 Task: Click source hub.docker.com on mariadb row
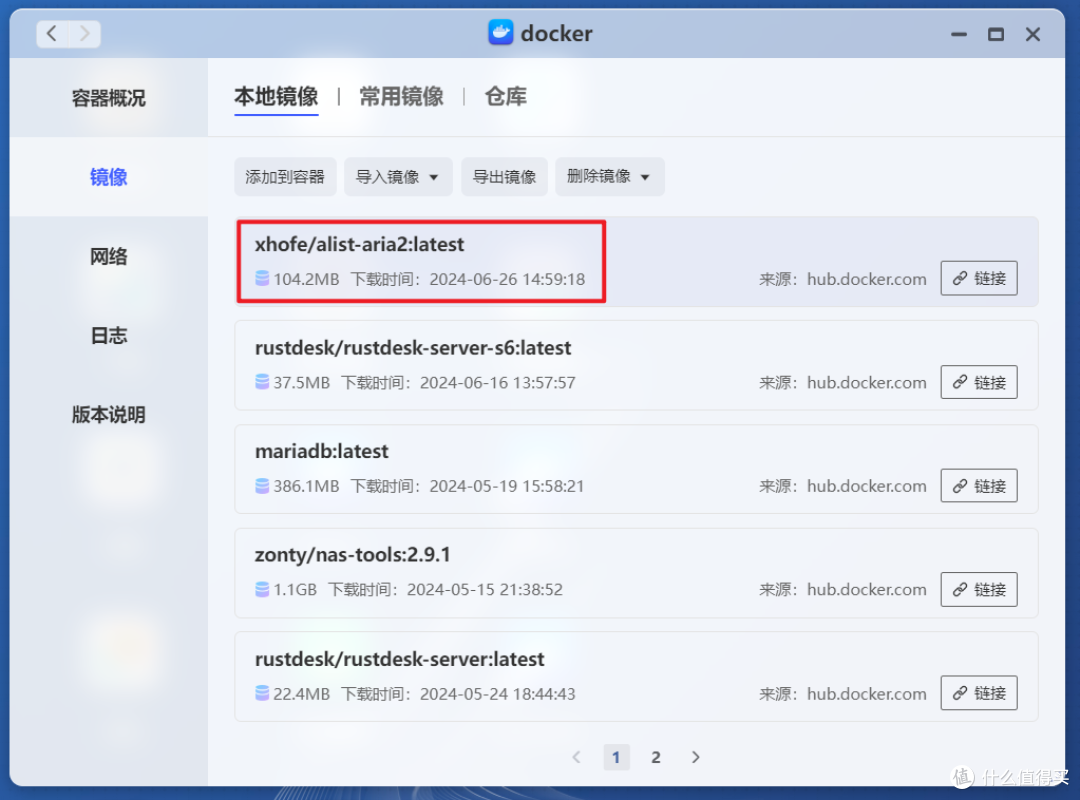pos(866,486)
